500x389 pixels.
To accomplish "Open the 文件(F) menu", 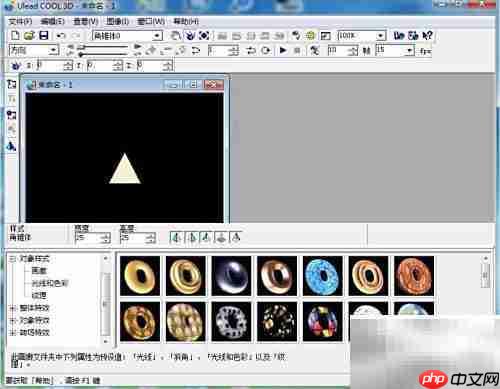I will (x=20, y=22).
